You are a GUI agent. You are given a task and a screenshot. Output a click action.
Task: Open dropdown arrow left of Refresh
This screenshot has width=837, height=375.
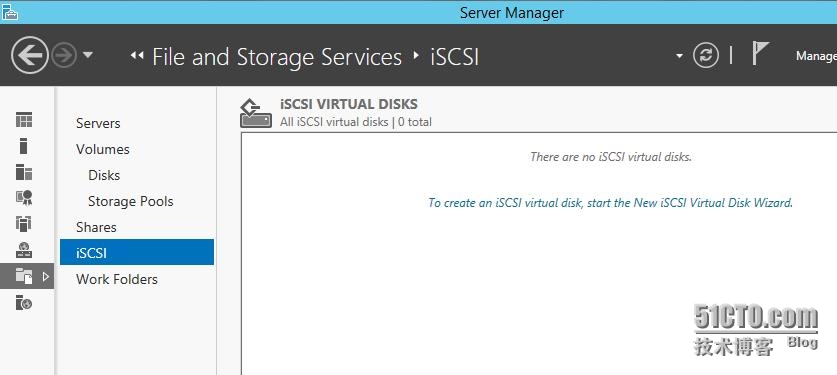679,55
